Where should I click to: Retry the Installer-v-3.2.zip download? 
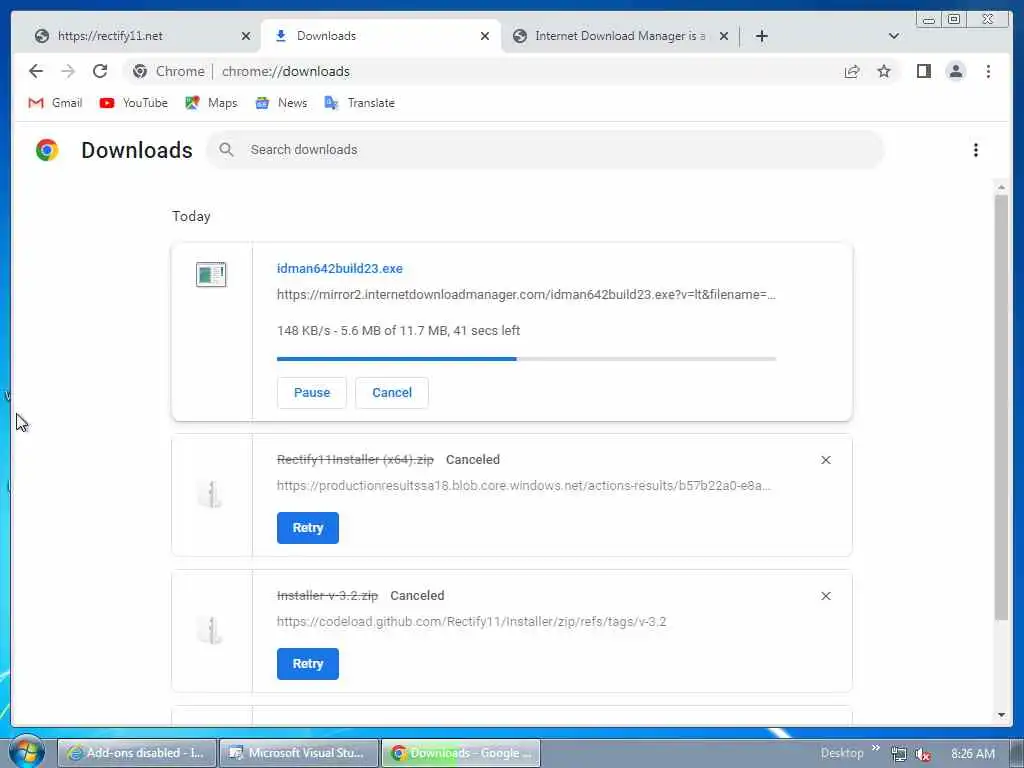(x=308, y=664)
